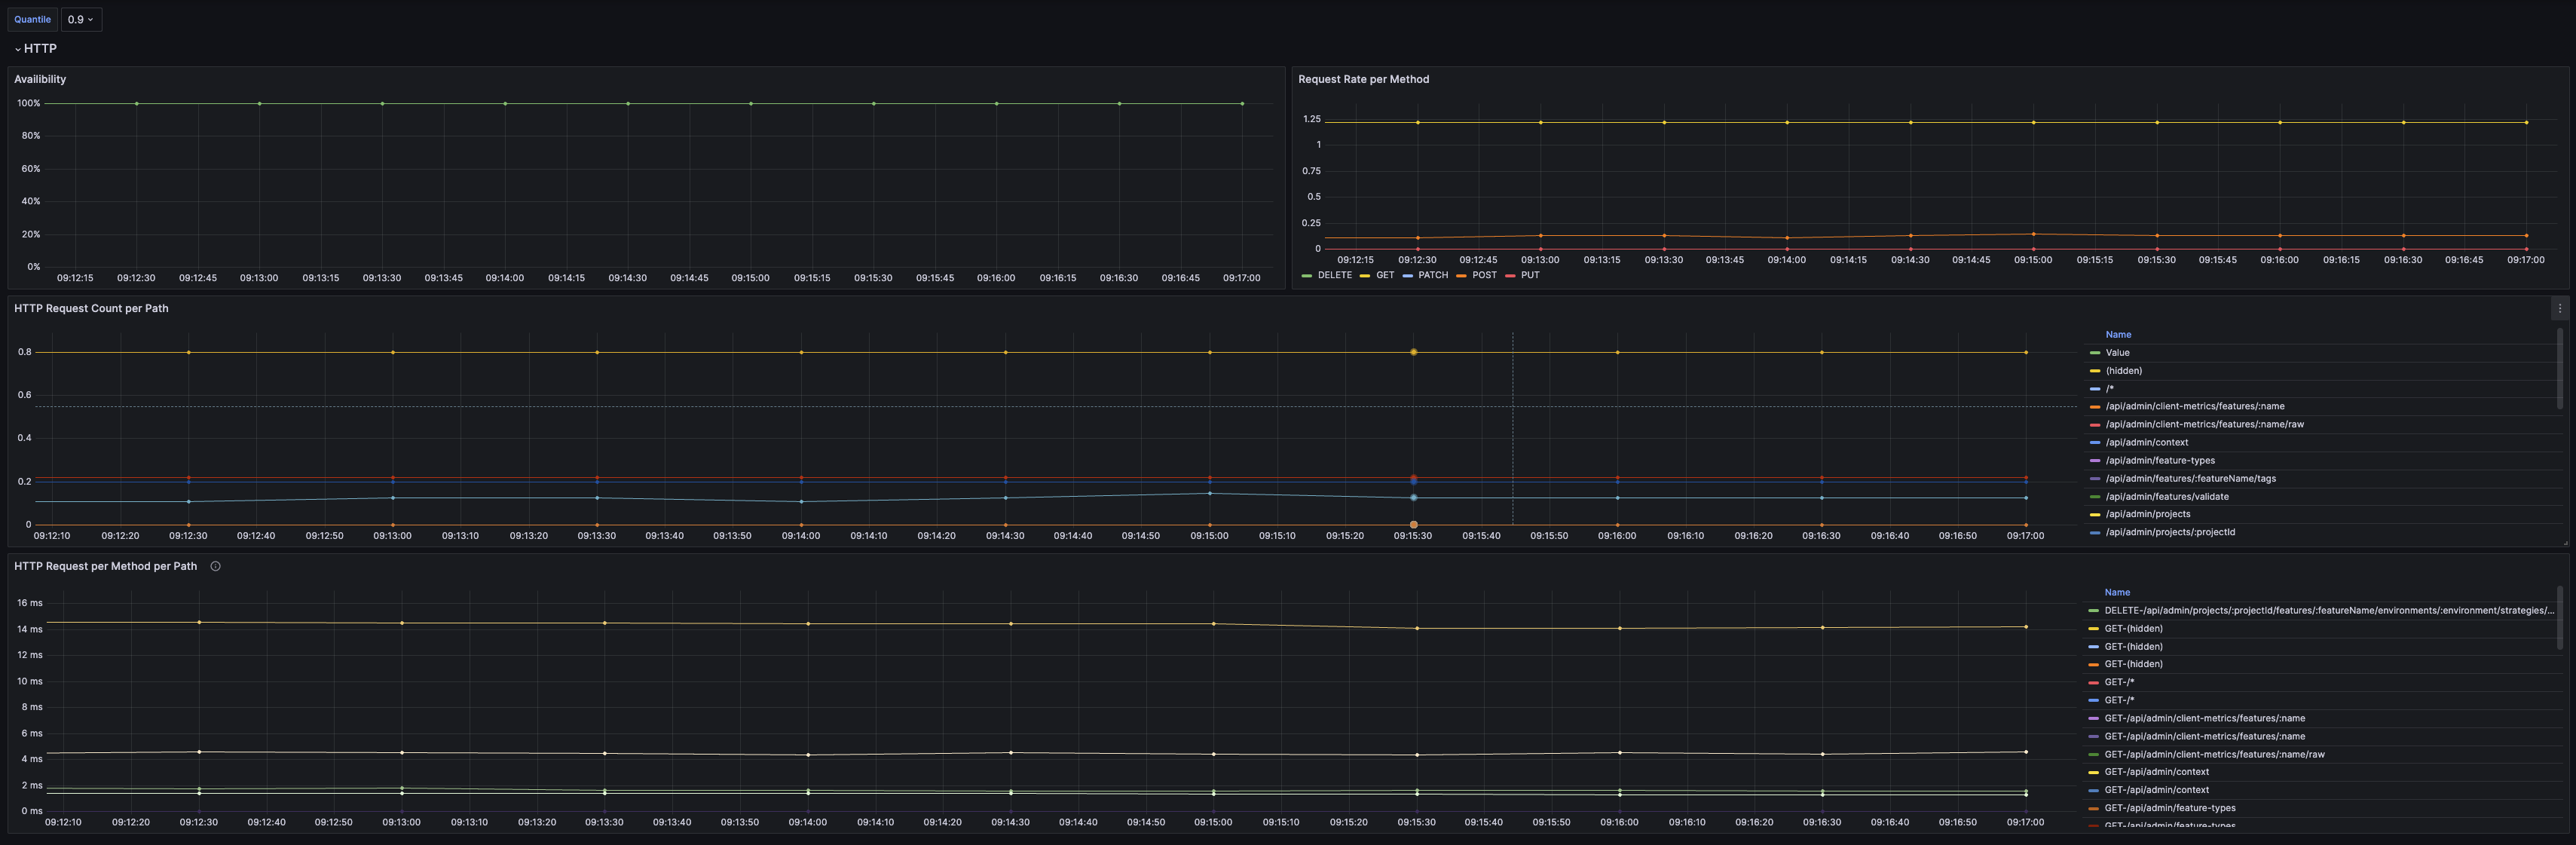Toggle /api/admin/features/validate series visibility

click(2166, 496)
